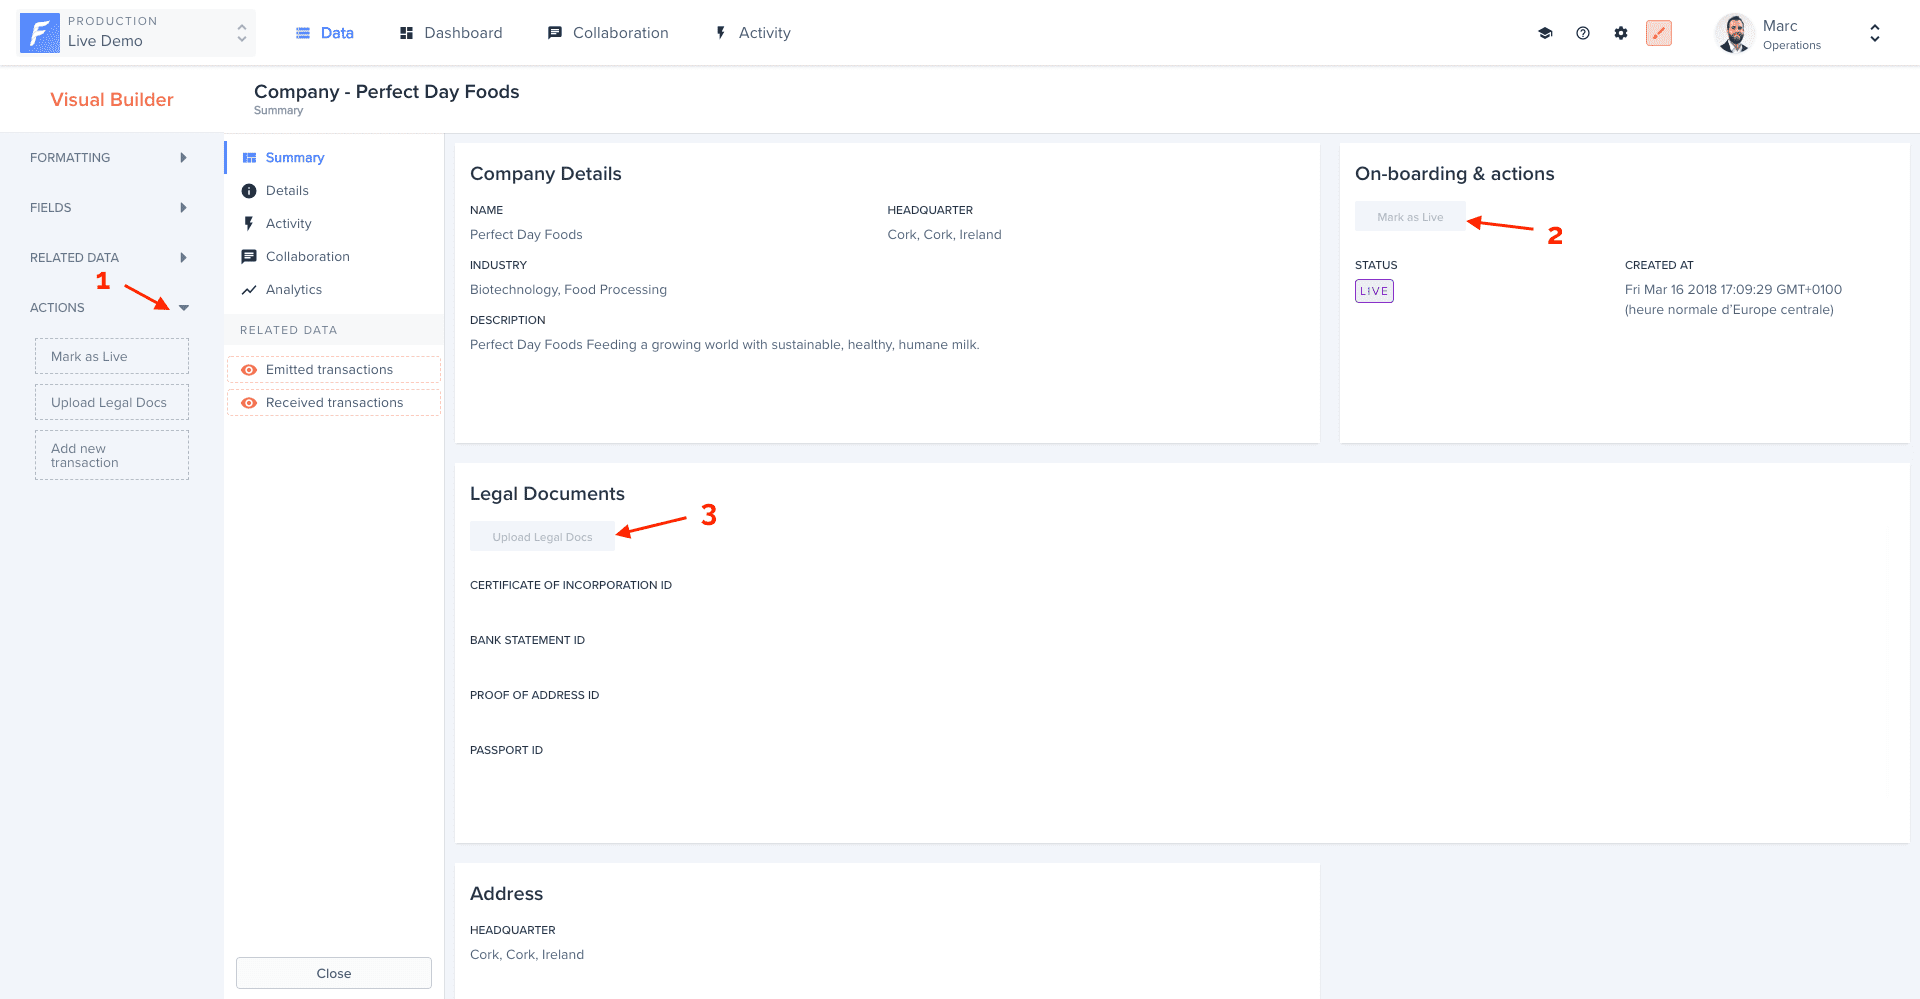Open the Data tab
The width and height of the screenshot is (1920, 999).
pos(325,33)
